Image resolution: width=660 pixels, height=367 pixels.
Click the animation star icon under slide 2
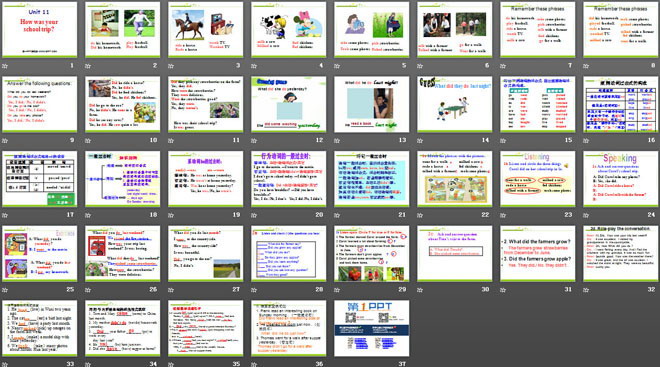[88, 66]
